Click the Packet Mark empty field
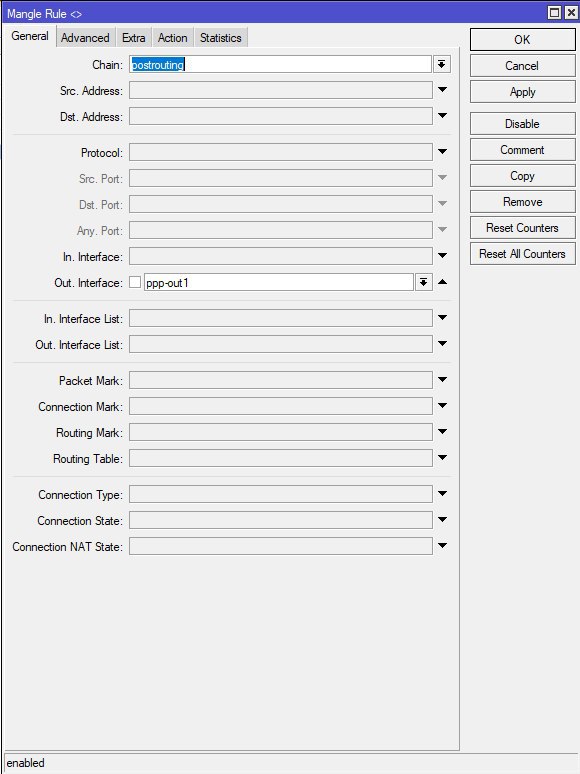Viewport: 580px width, 774px height. pos(281,380)
